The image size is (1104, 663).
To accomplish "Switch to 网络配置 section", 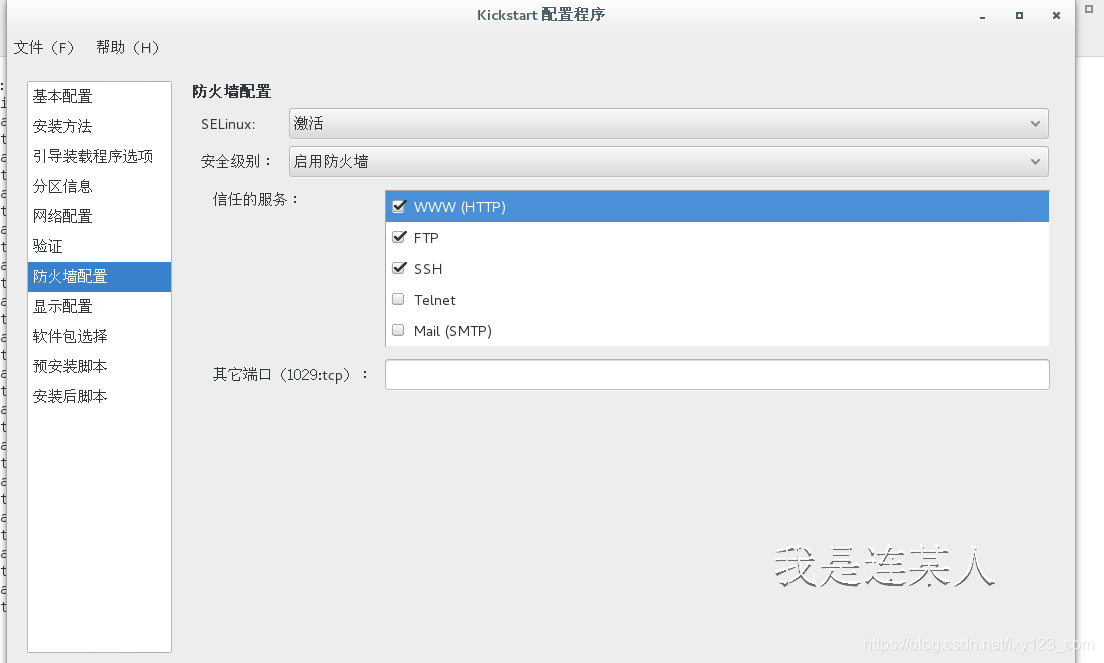I will [x=99, y=216].
